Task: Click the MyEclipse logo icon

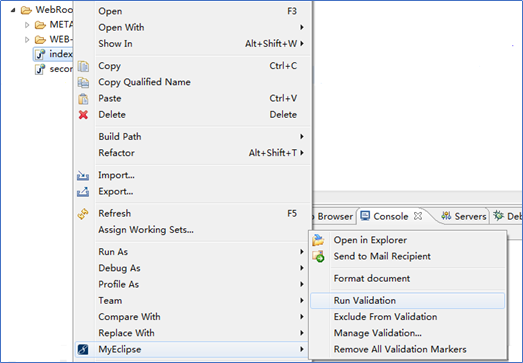Action: point(83,349)
